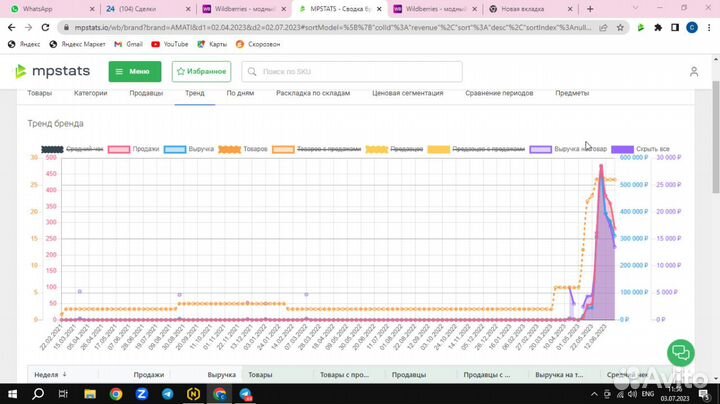Share this page icon in address bar

pos(603,28)
